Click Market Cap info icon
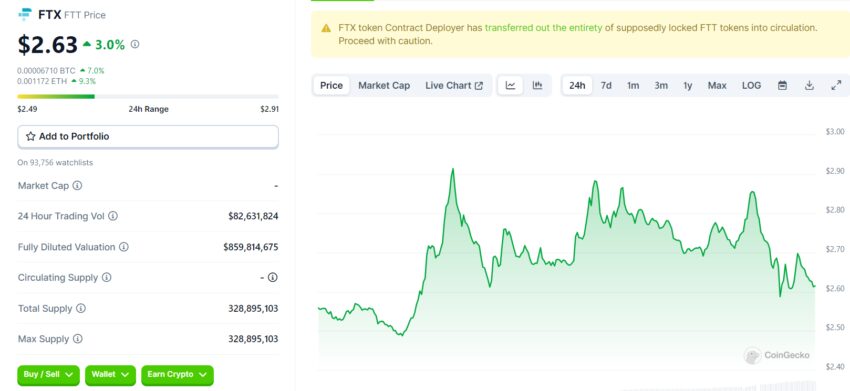Image resolution: width=850 pixels, height=391 pixels. tap(78, 185)
